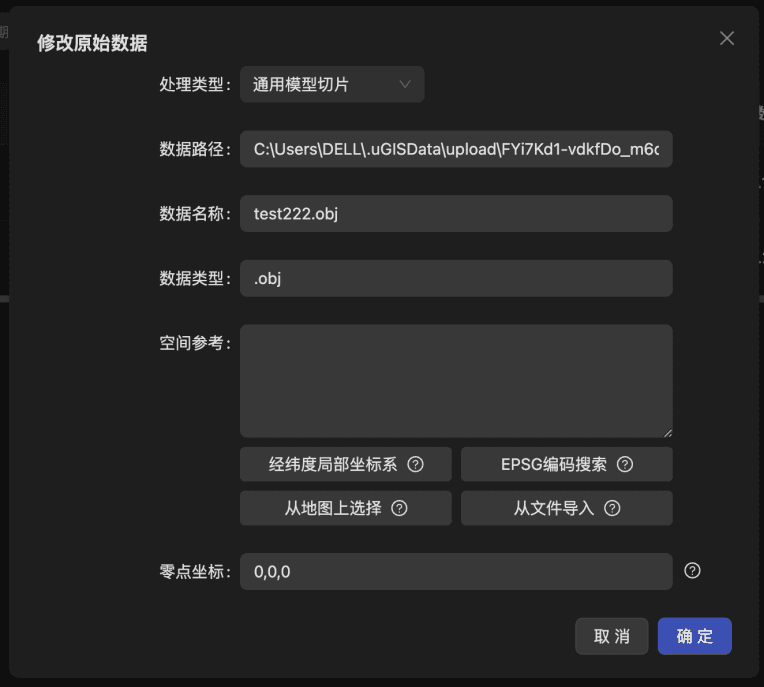Choose 从地图上选择 option
Screen dimensions: 764x687
click(x=333, y=508)
